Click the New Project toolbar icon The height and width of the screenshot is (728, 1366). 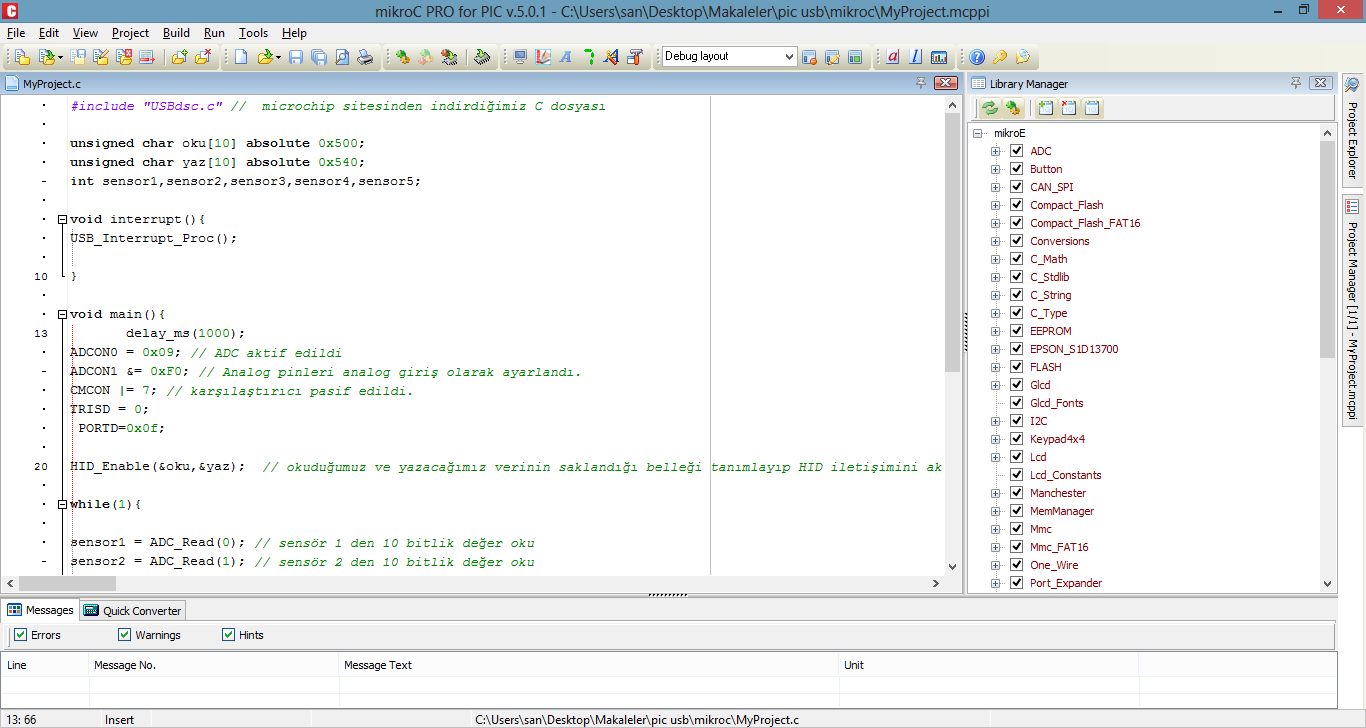[22, 57]
